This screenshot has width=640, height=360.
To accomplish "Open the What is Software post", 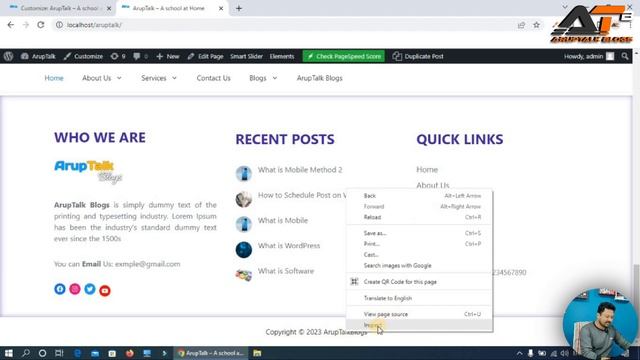I will (x=286, y=271).
